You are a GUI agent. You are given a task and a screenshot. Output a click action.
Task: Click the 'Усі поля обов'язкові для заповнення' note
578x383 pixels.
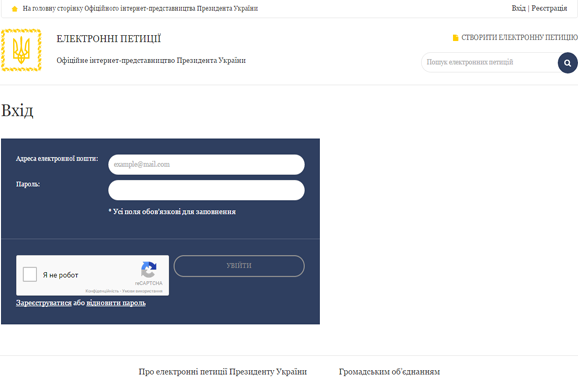[172, 212]
